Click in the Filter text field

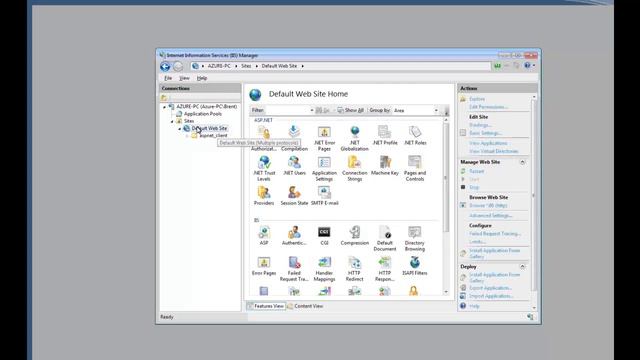287,110
